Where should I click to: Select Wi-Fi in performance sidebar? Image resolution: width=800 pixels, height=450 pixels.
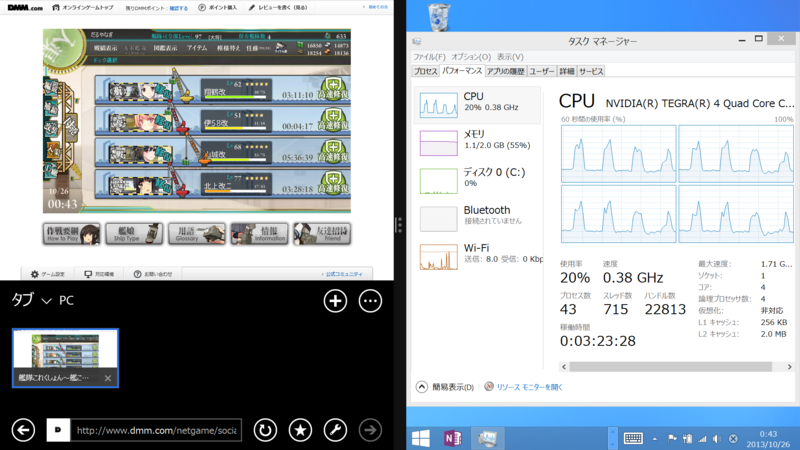[x=478, y=256]
